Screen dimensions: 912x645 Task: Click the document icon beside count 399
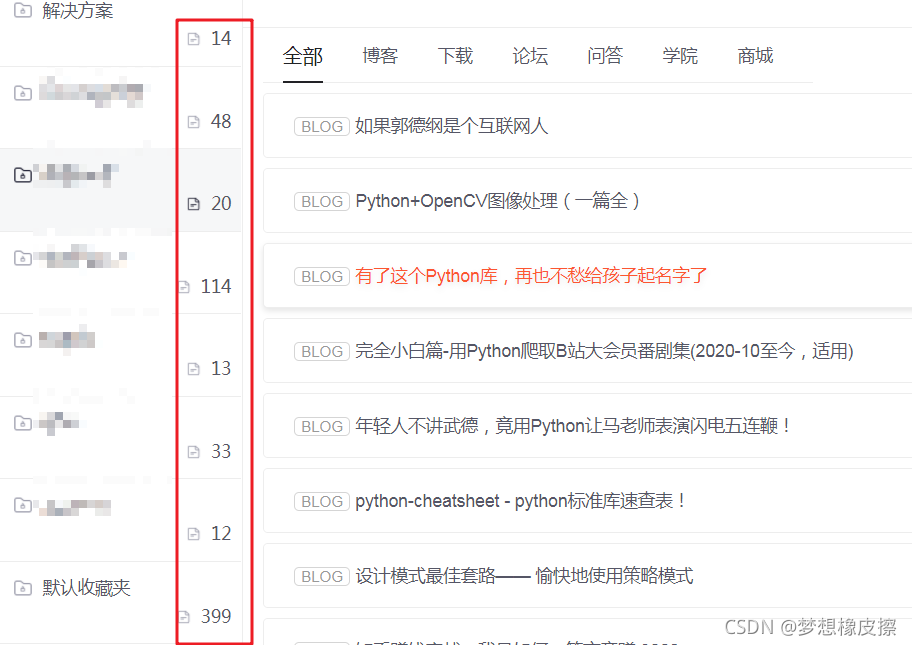184,617
